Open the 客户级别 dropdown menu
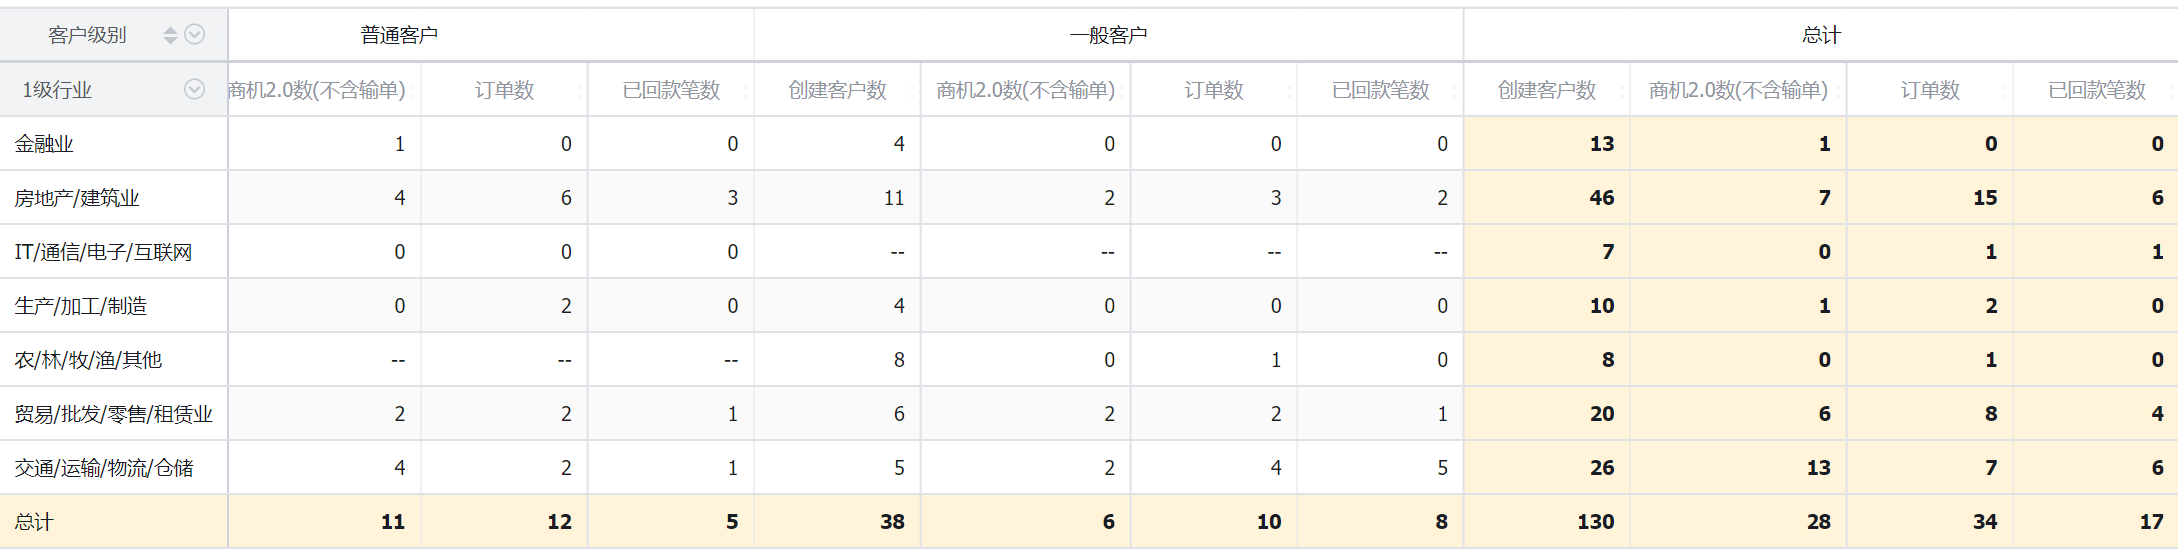2178x553 pixels. [x=195, y=35]
